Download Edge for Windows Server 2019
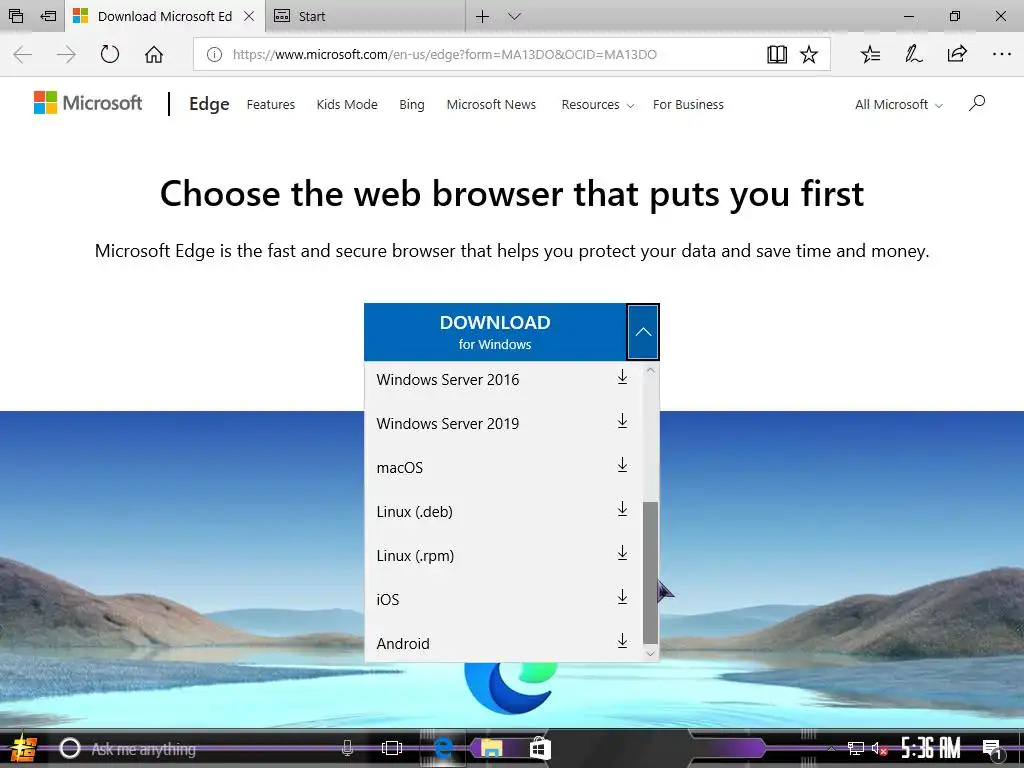The width and height of the screenshot is (1024, 768). click(x=502, y=423)
